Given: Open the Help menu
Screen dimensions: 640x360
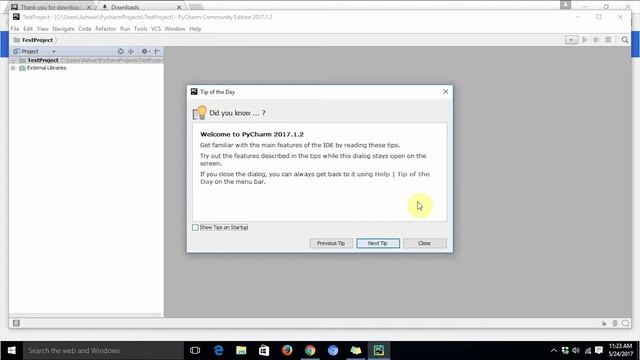Looking at the screenshot, I should point(195,29).
